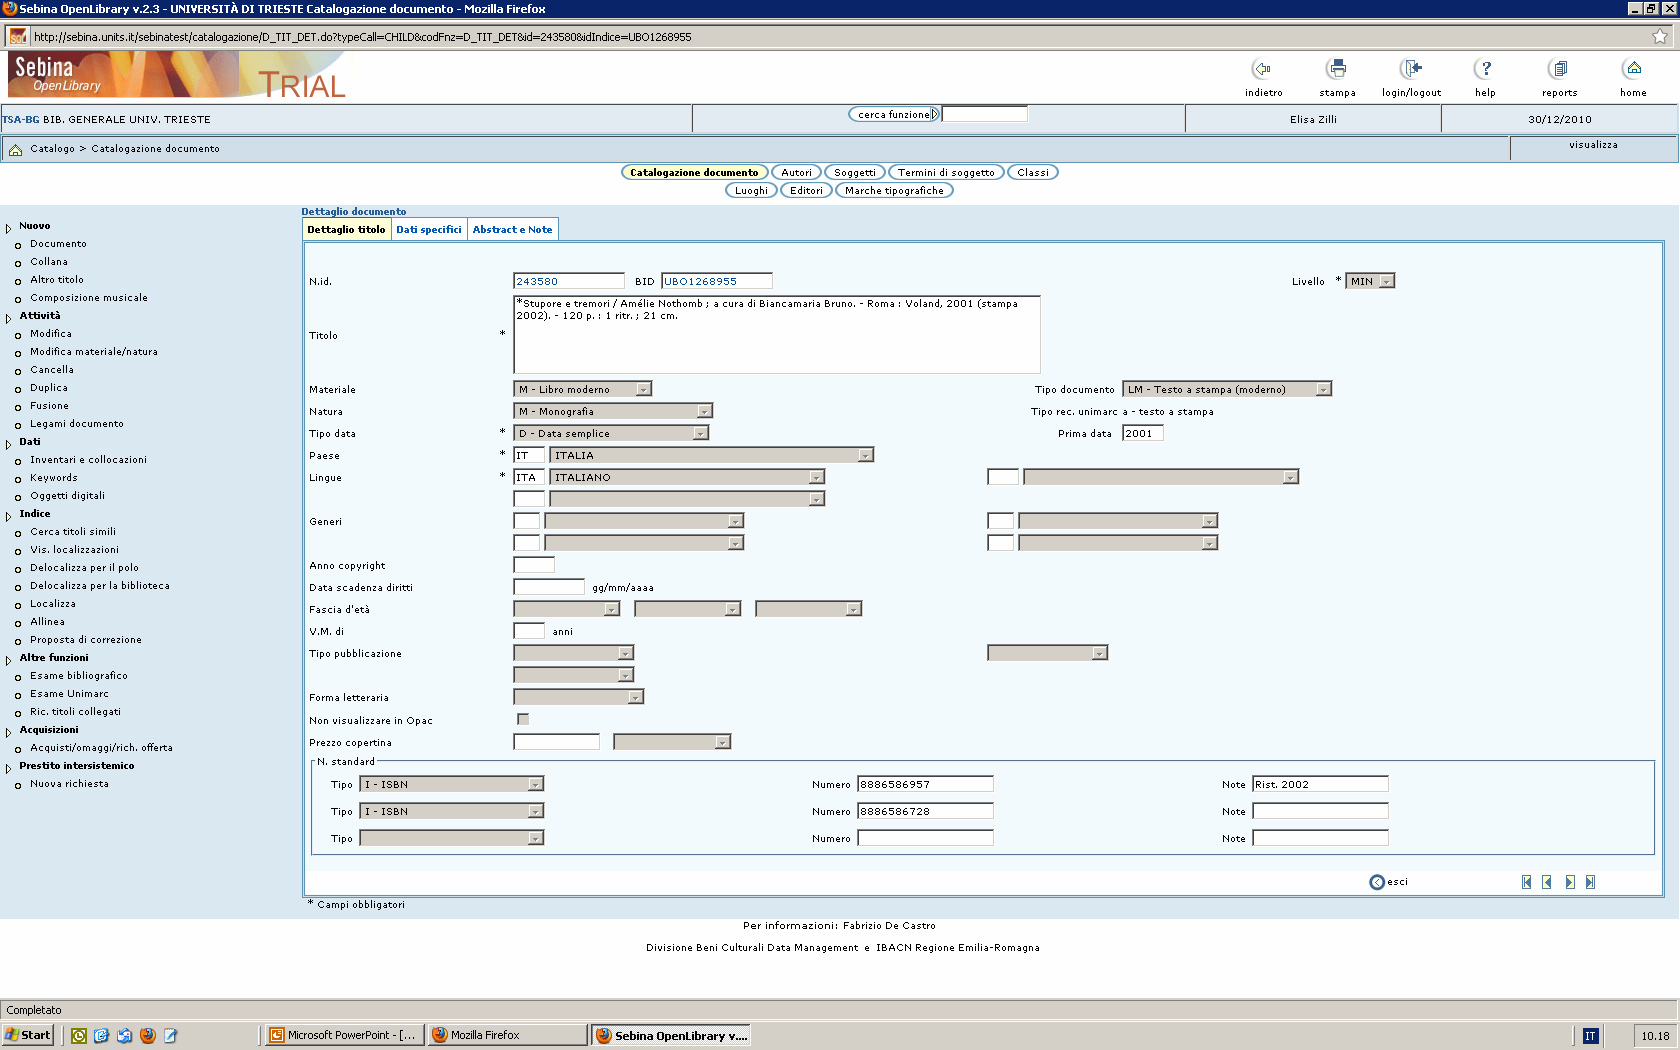Open the Tipo data dropdown
1680x1050 pixels.
point(611,433)
